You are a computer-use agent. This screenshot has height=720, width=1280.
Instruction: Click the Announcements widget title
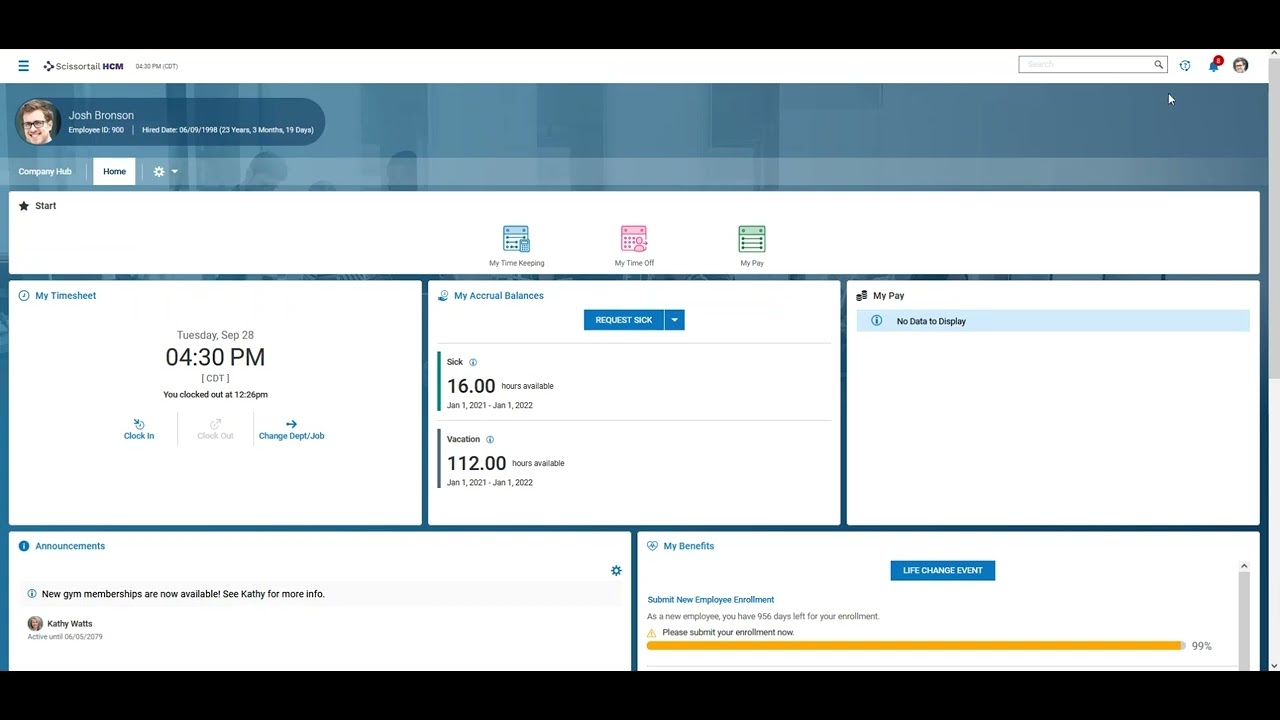tap(70, 546)
